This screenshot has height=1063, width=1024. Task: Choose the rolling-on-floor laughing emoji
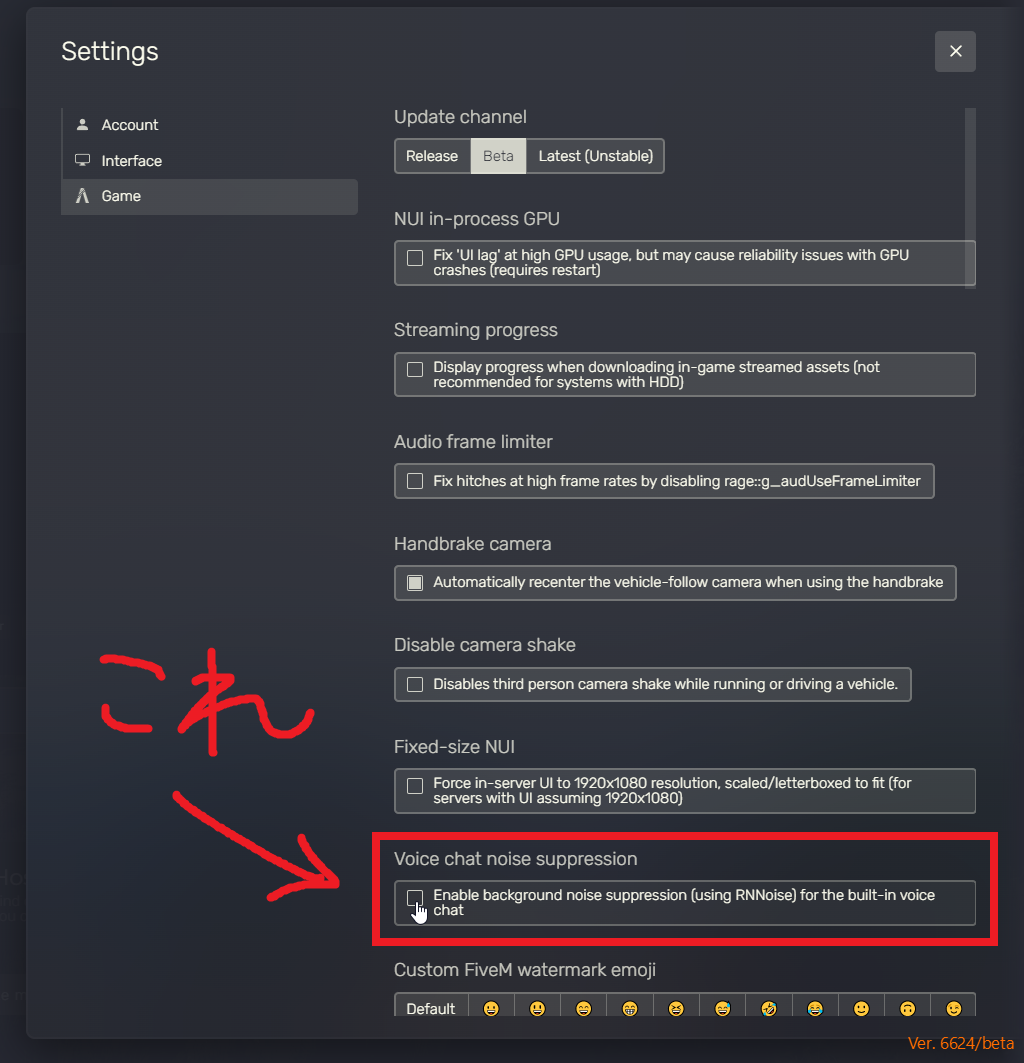point(768,1008)
